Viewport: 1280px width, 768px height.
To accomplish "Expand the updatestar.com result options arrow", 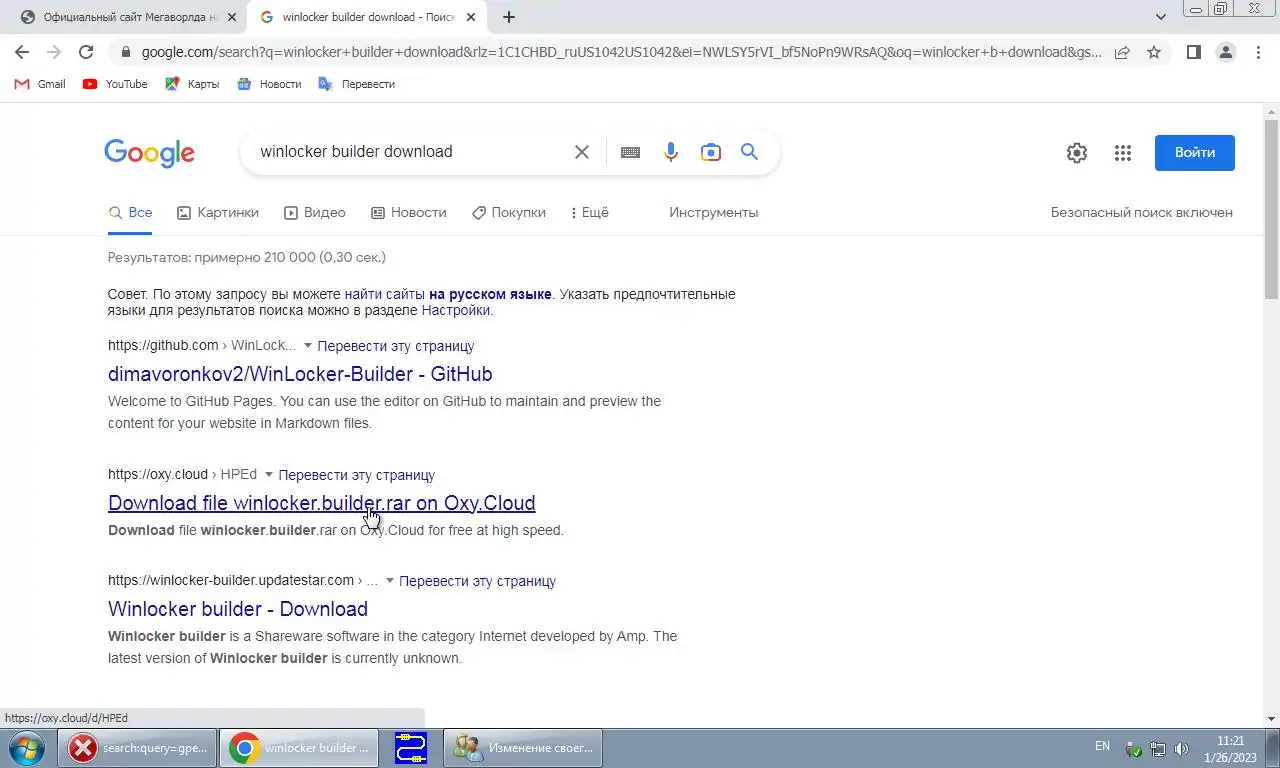I will (x=390, y=580).
